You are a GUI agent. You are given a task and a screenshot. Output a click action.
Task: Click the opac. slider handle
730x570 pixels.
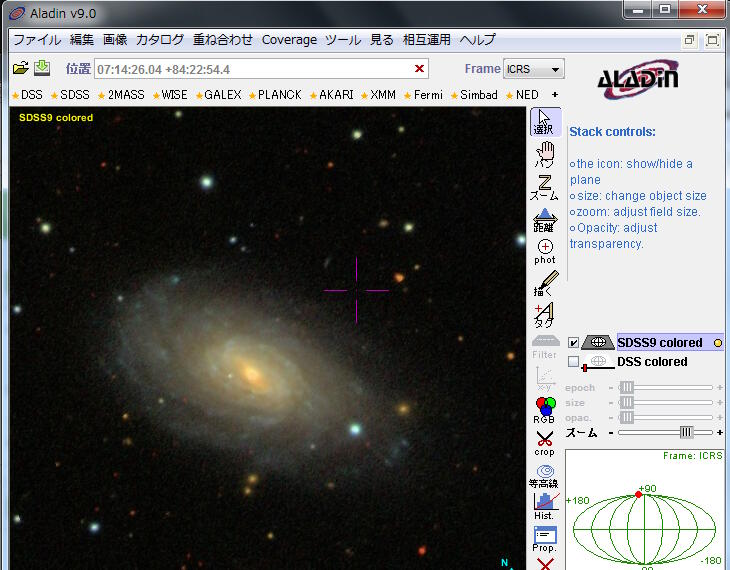click(627, 417)
